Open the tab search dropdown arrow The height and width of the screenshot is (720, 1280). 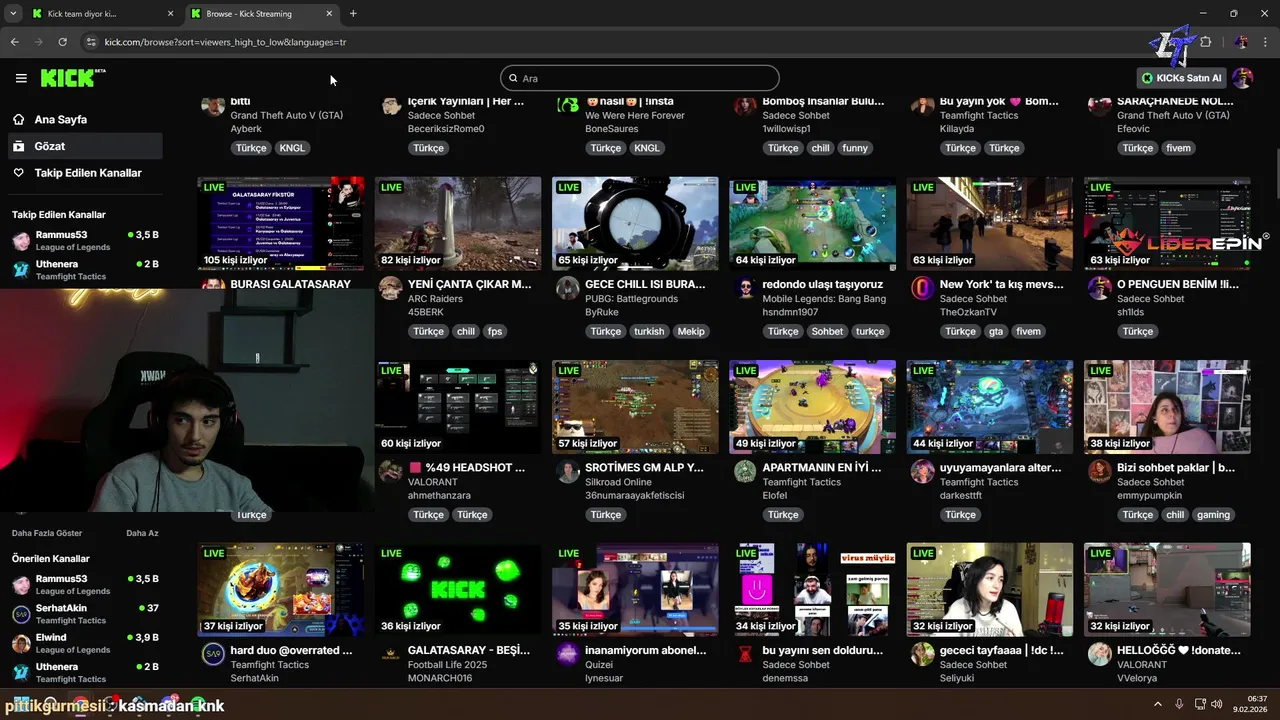[x=12, y=14]
